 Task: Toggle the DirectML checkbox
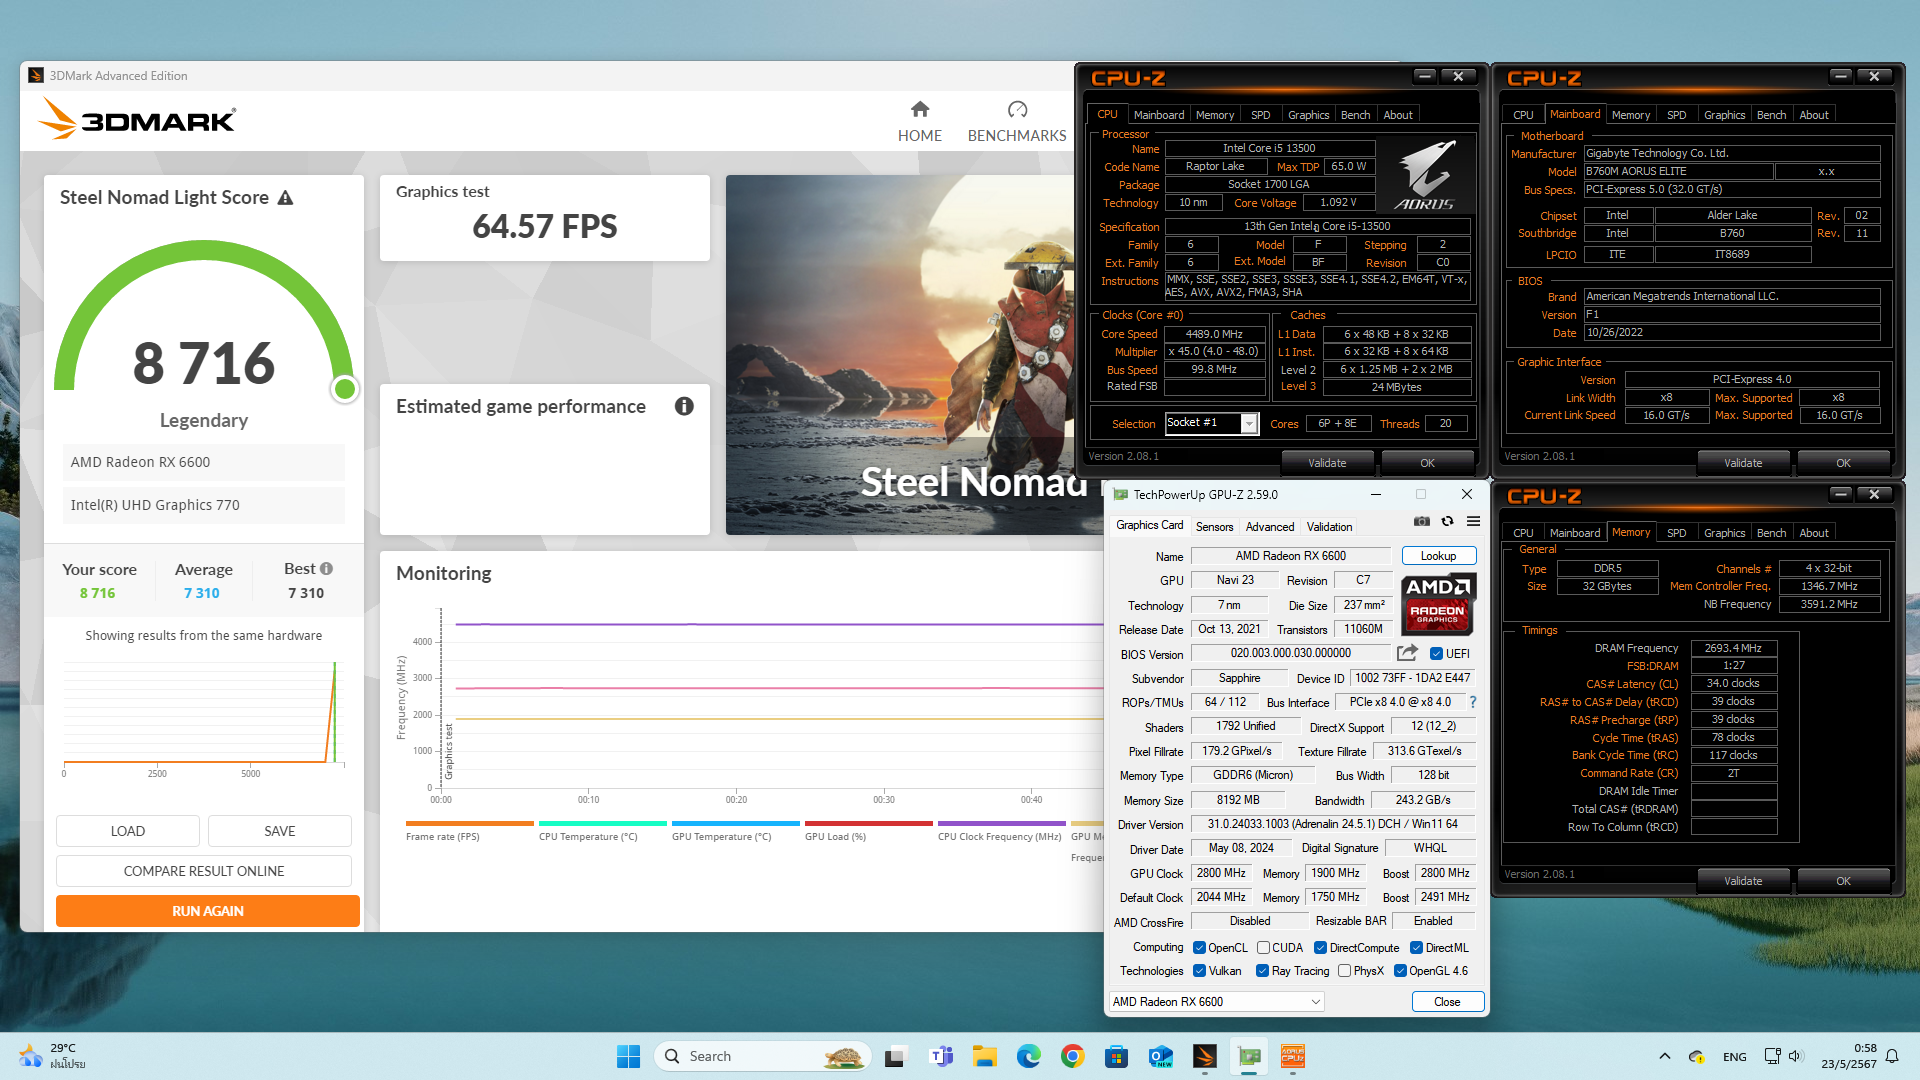1416,948
